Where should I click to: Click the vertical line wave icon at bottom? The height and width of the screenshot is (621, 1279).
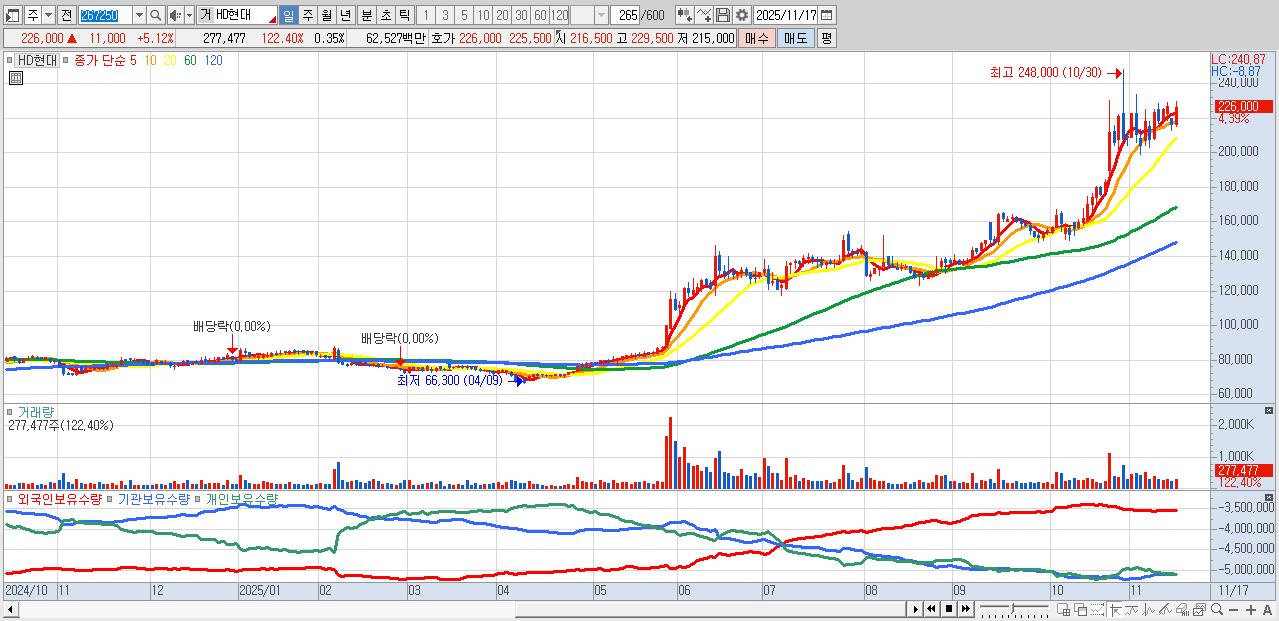[x=1149, y=609]
